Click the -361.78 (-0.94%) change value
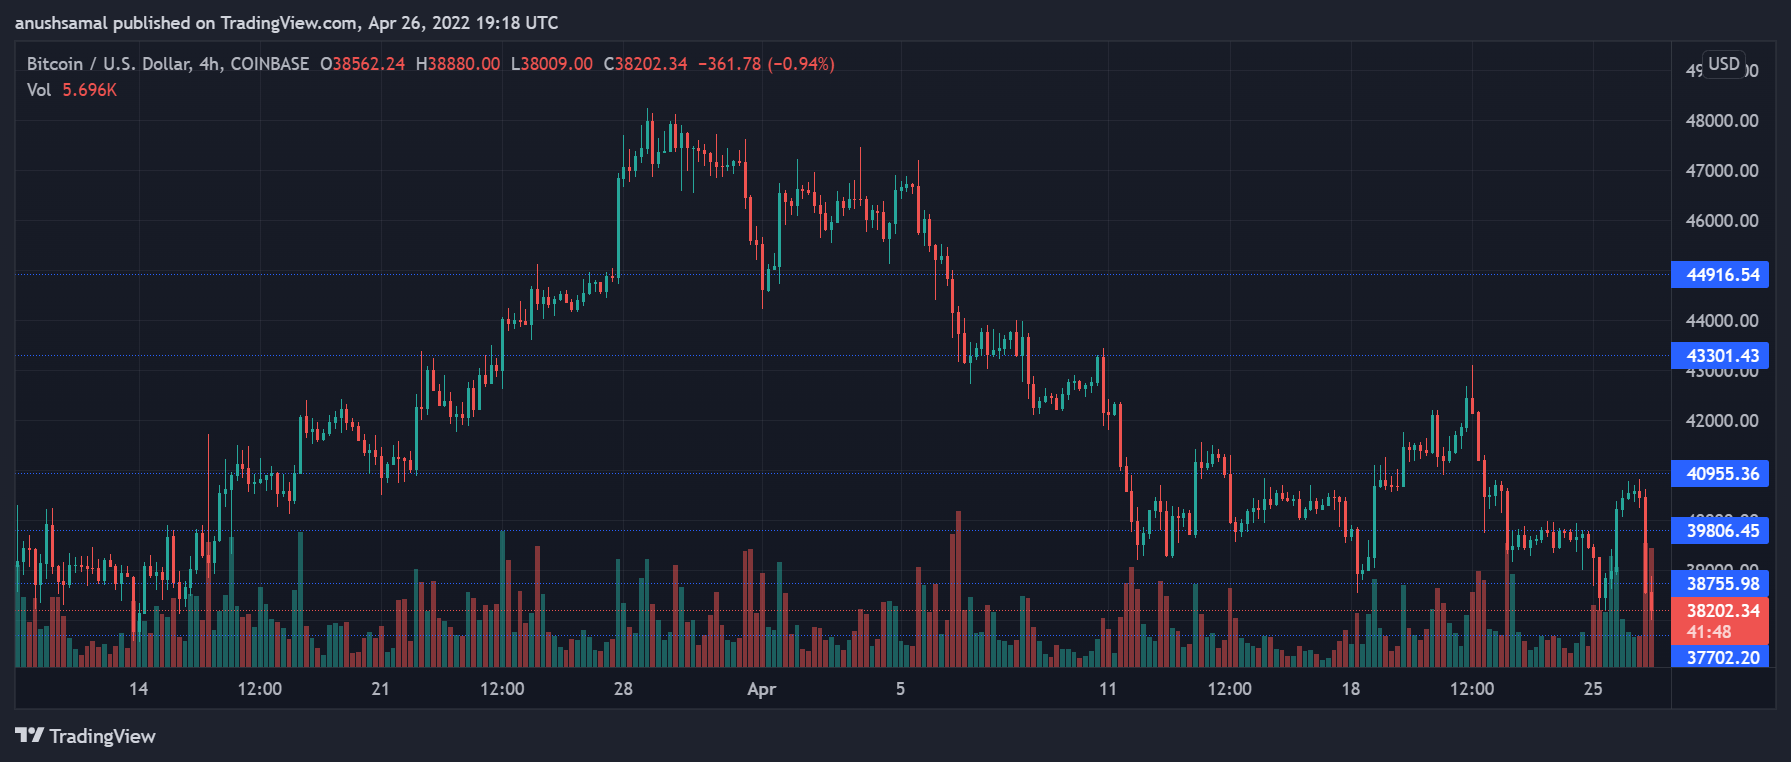Viewport: 1791px width, 762px height. point(766,64)
